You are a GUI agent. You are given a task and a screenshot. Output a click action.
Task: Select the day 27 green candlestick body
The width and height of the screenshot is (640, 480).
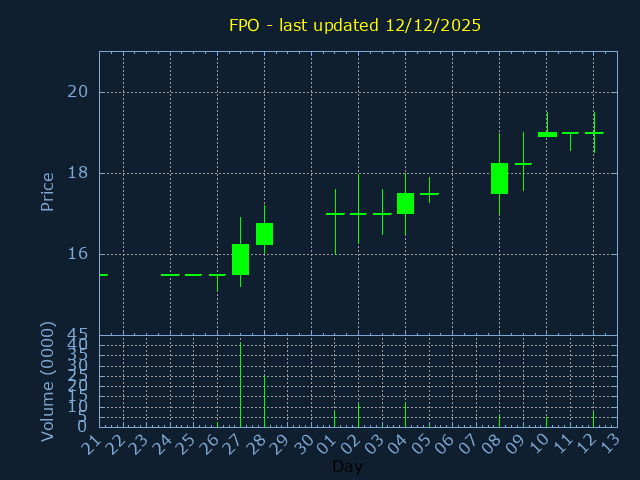(240, 259)
